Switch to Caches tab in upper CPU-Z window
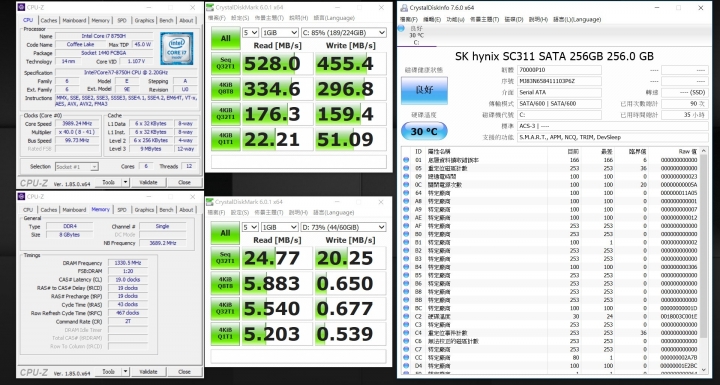This screenshot has height=385, width=720. pyautogui.click(x=49, y=21)
